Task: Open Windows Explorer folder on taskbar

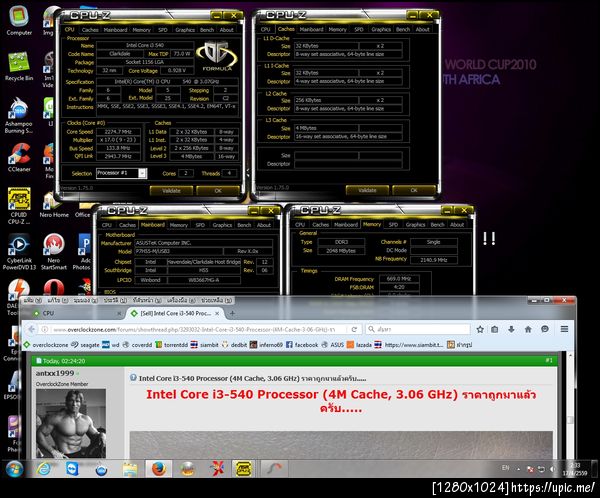Action: point(130,469)
